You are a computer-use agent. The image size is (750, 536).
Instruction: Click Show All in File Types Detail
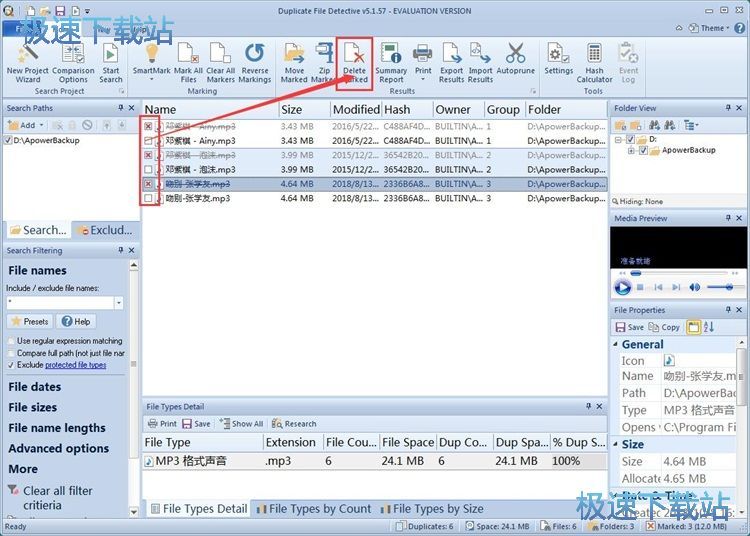[242, 424]
